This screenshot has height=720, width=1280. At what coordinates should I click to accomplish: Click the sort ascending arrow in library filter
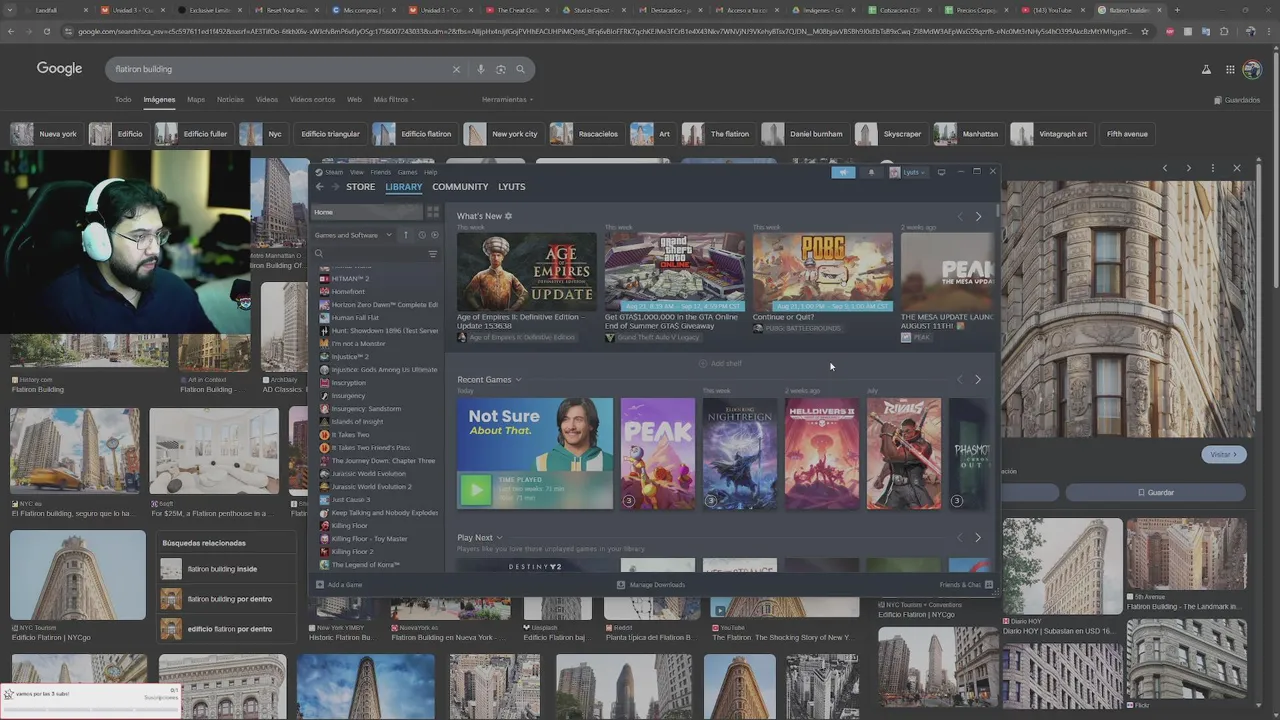(406, 235)
